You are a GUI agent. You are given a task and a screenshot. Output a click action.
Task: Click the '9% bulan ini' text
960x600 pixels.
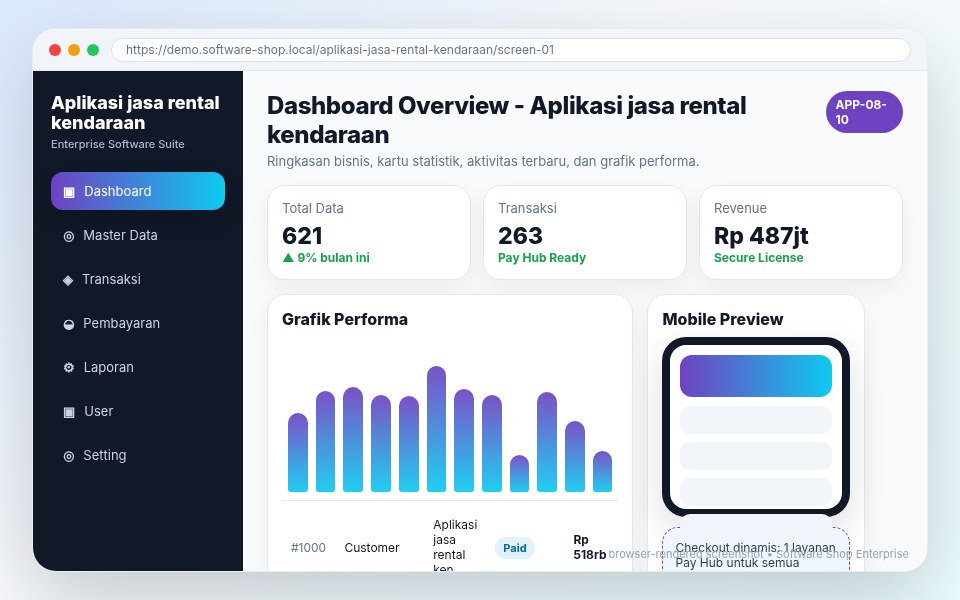pos(334,258)
